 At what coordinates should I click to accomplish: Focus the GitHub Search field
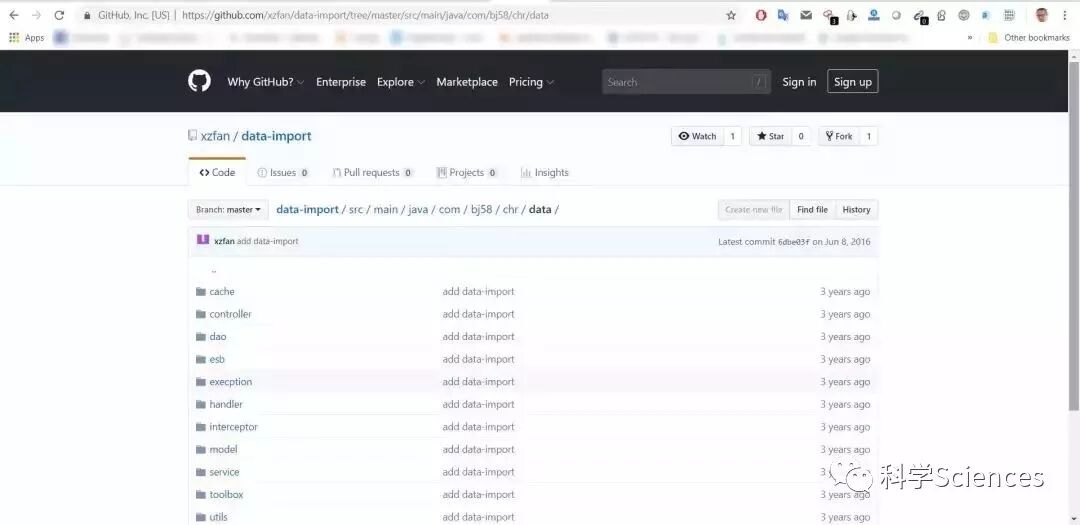click(x=686, y=82)
